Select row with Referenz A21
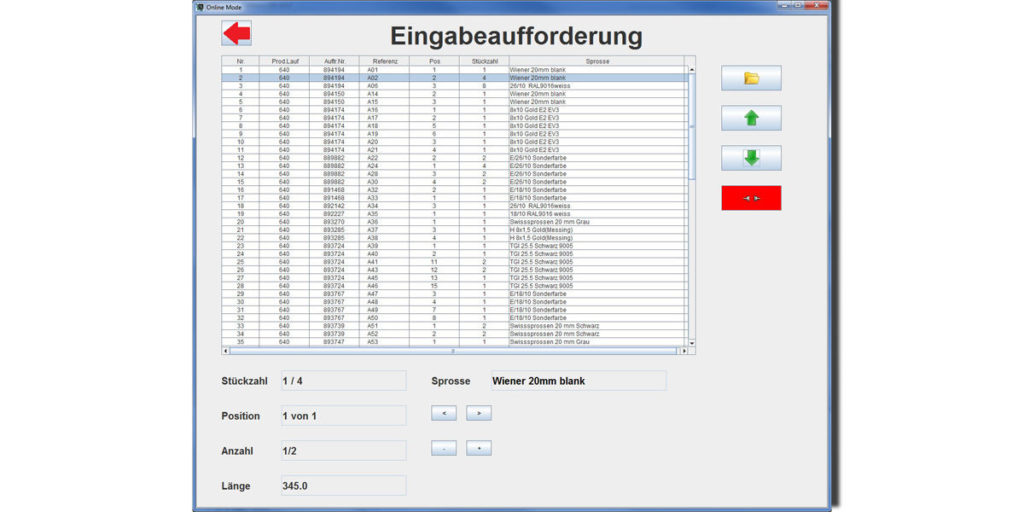 (455, 150)
